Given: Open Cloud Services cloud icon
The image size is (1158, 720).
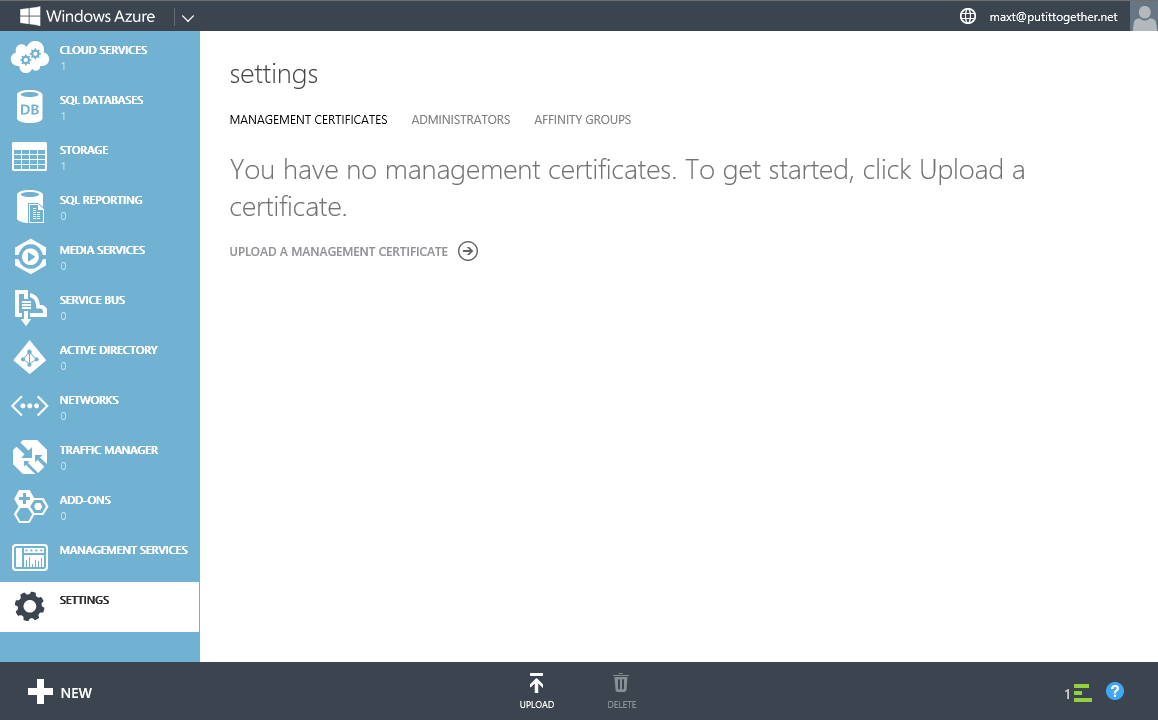Looking at the screenshot, I should [x=30, y=57].
